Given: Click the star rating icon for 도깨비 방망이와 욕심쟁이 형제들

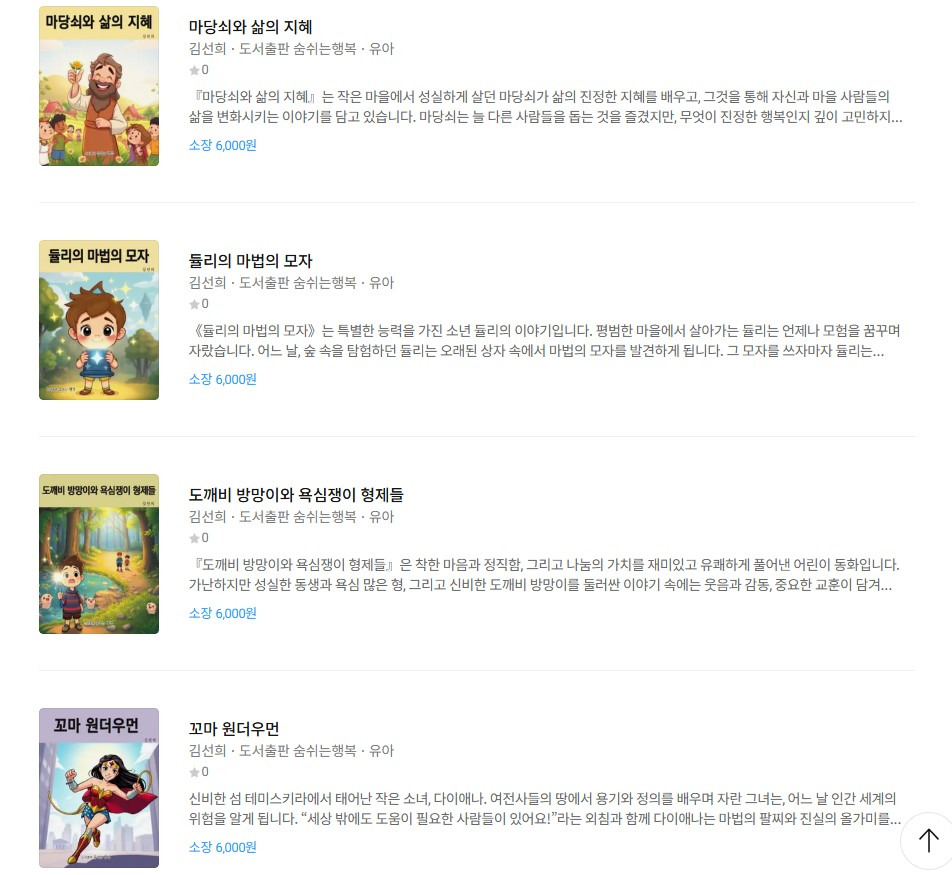Looking at the screenshot, I should (x=194, y=538).
